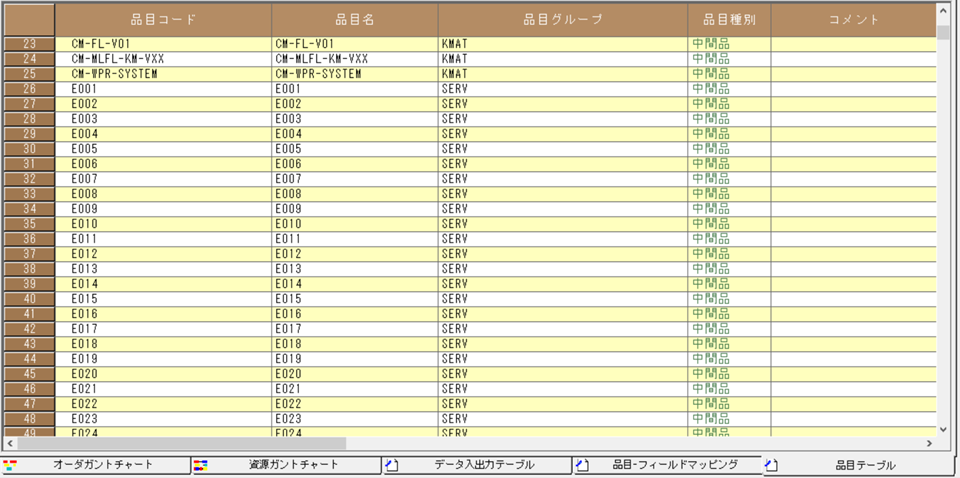Image resolution: width=960 pixels, height=478 pixels.
Task: Switch to the 品目-フィールドマッピング tab
Action: [x=667, y=465]
